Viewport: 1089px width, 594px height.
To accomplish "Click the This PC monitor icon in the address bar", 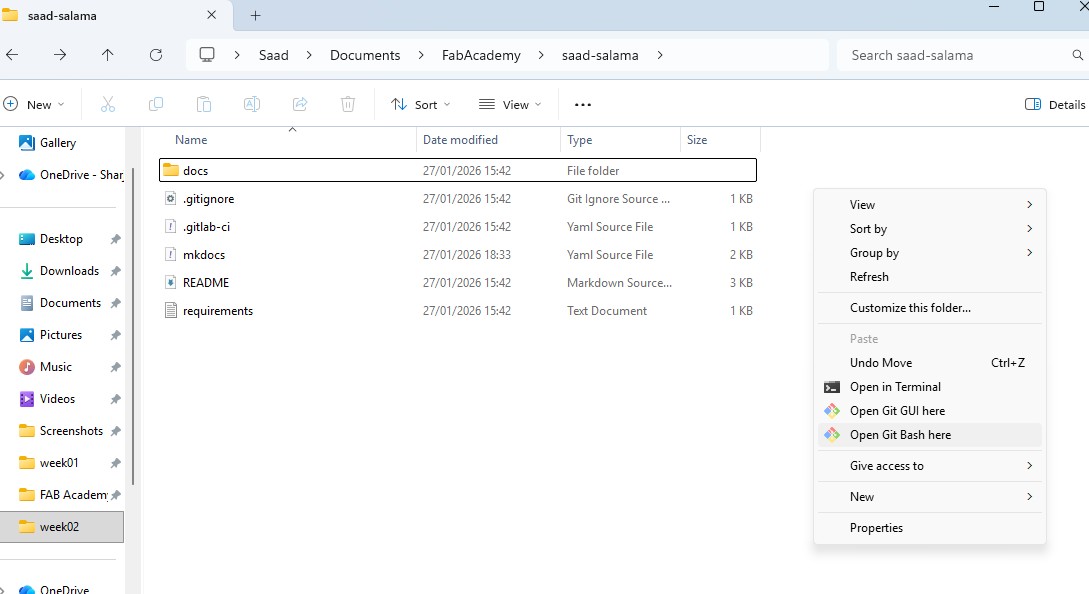I will 207,55.
